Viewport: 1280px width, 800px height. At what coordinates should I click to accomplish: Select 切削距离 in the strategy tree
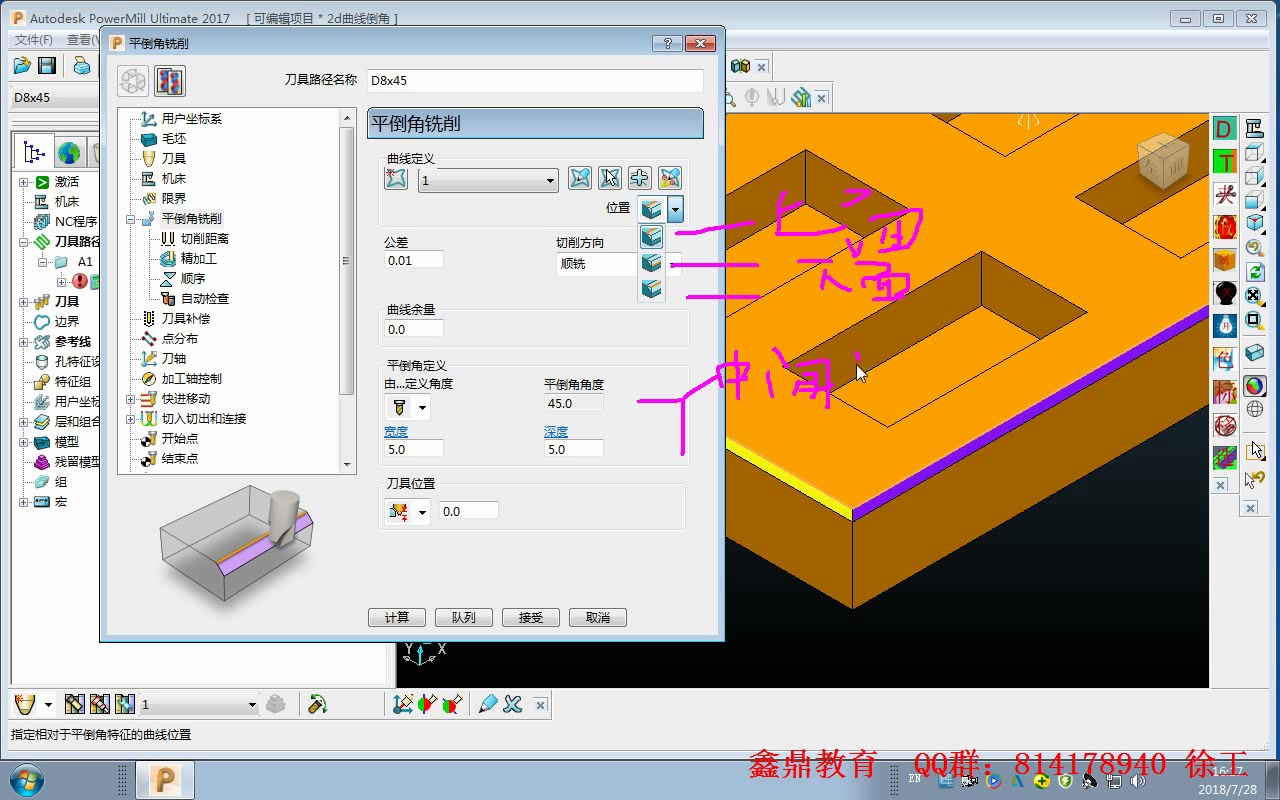204,238
